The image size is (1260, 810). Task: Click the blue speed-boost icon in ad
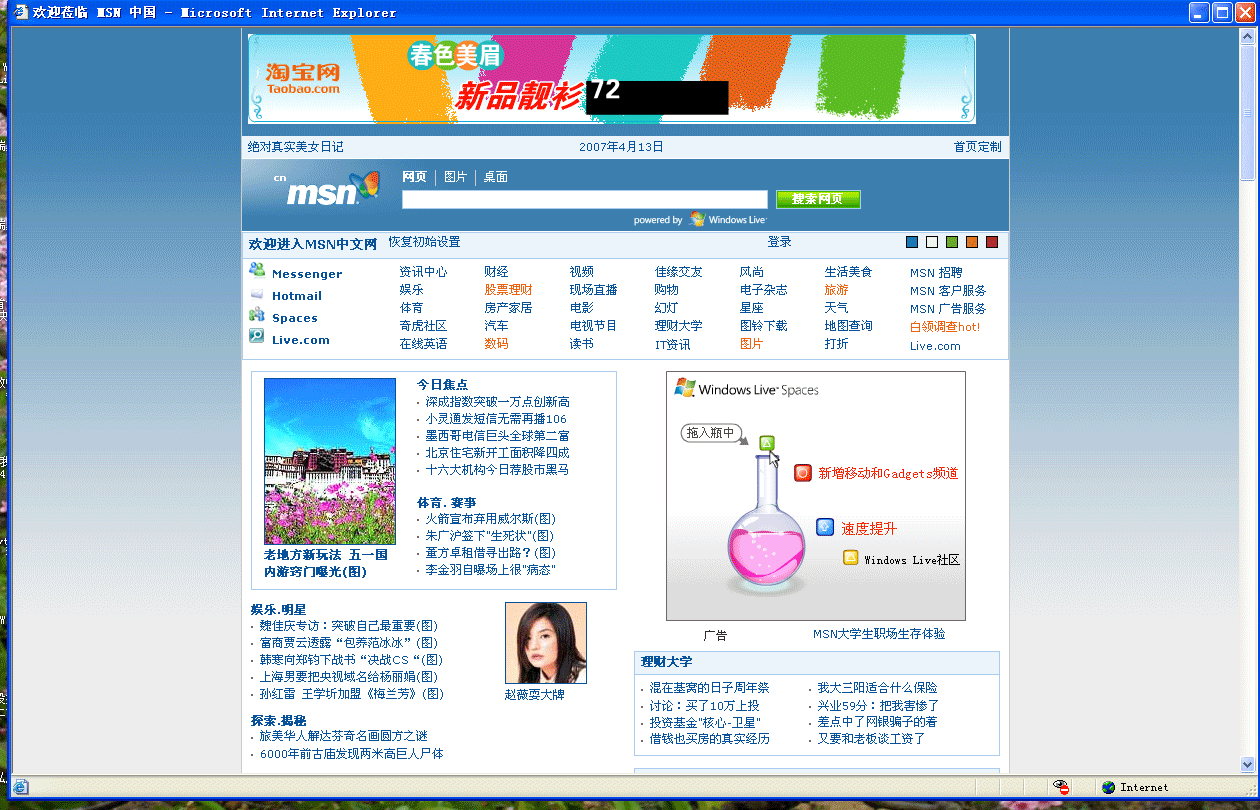(x=825, y=527)
